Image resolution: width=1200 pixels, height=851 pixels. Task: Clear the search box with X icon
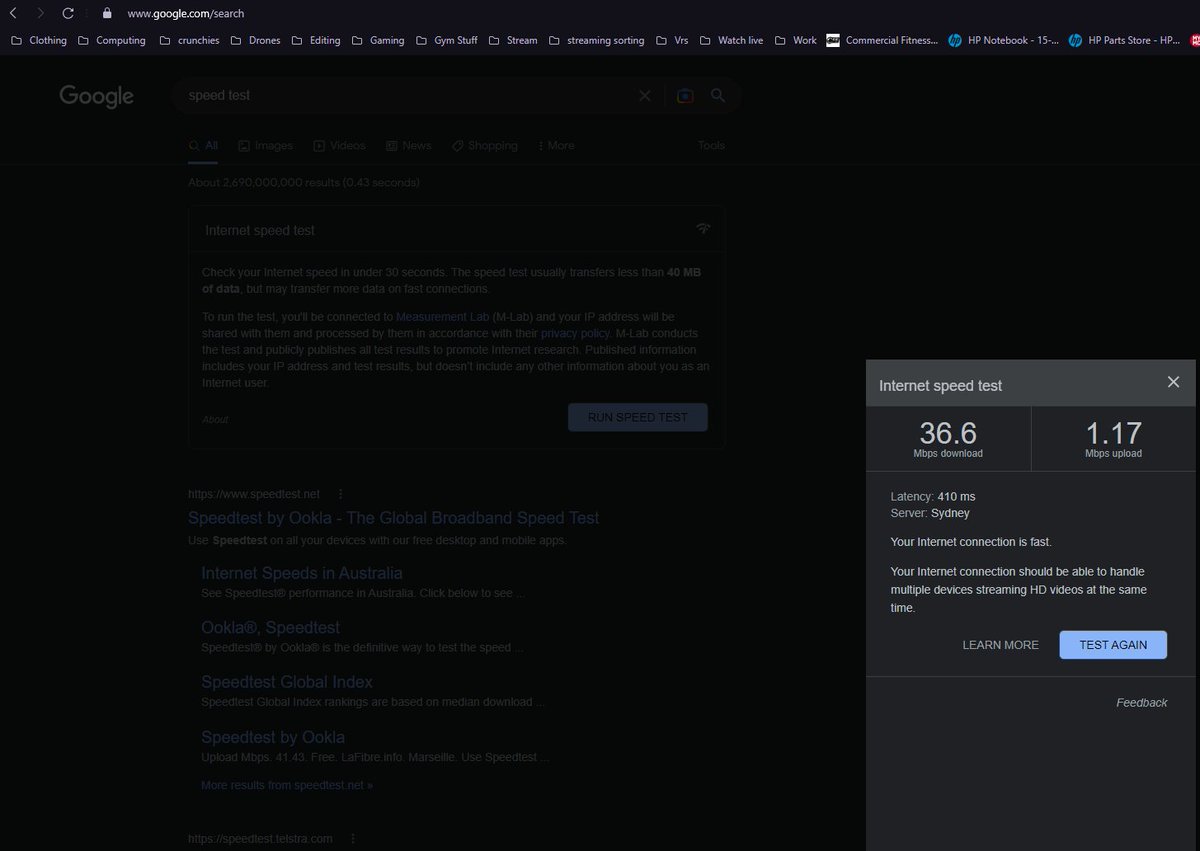tap(645, 96)
